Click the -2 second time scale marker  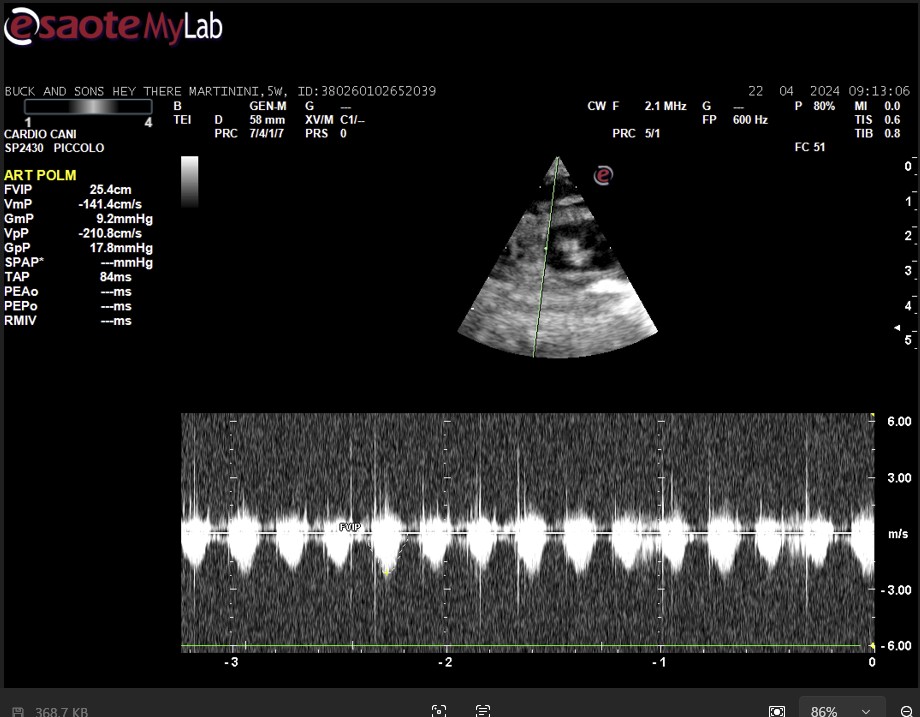(445, 662)
